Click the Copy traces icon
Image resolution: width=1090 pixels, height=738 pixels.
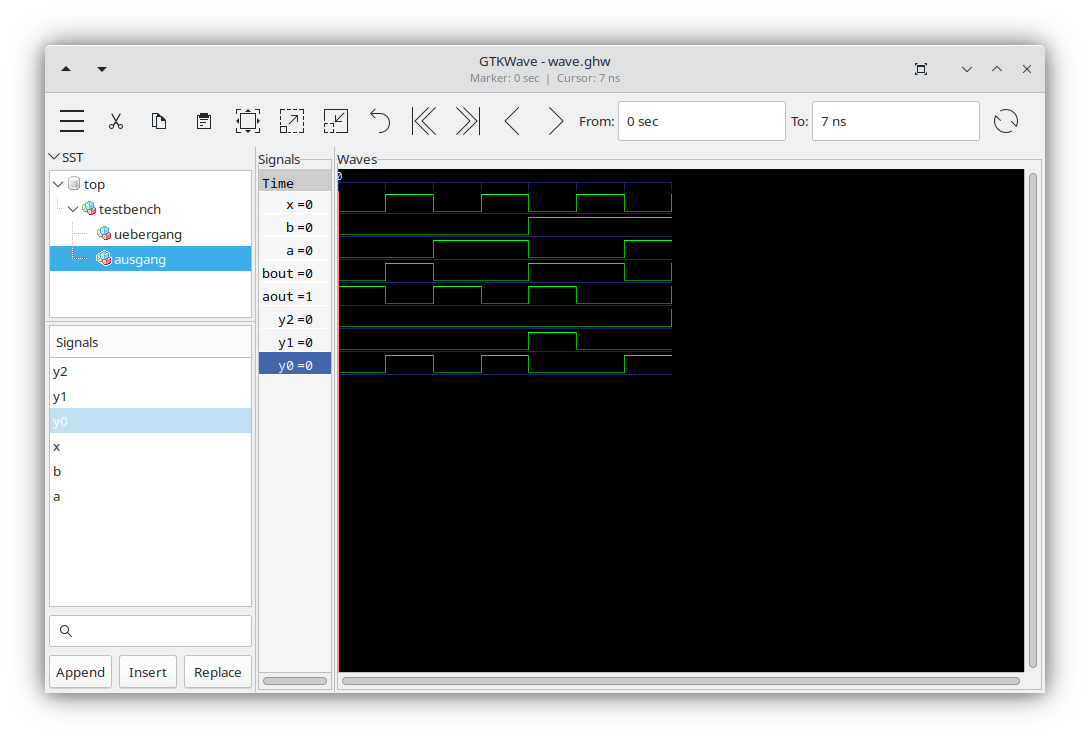[x=159, y=120]
